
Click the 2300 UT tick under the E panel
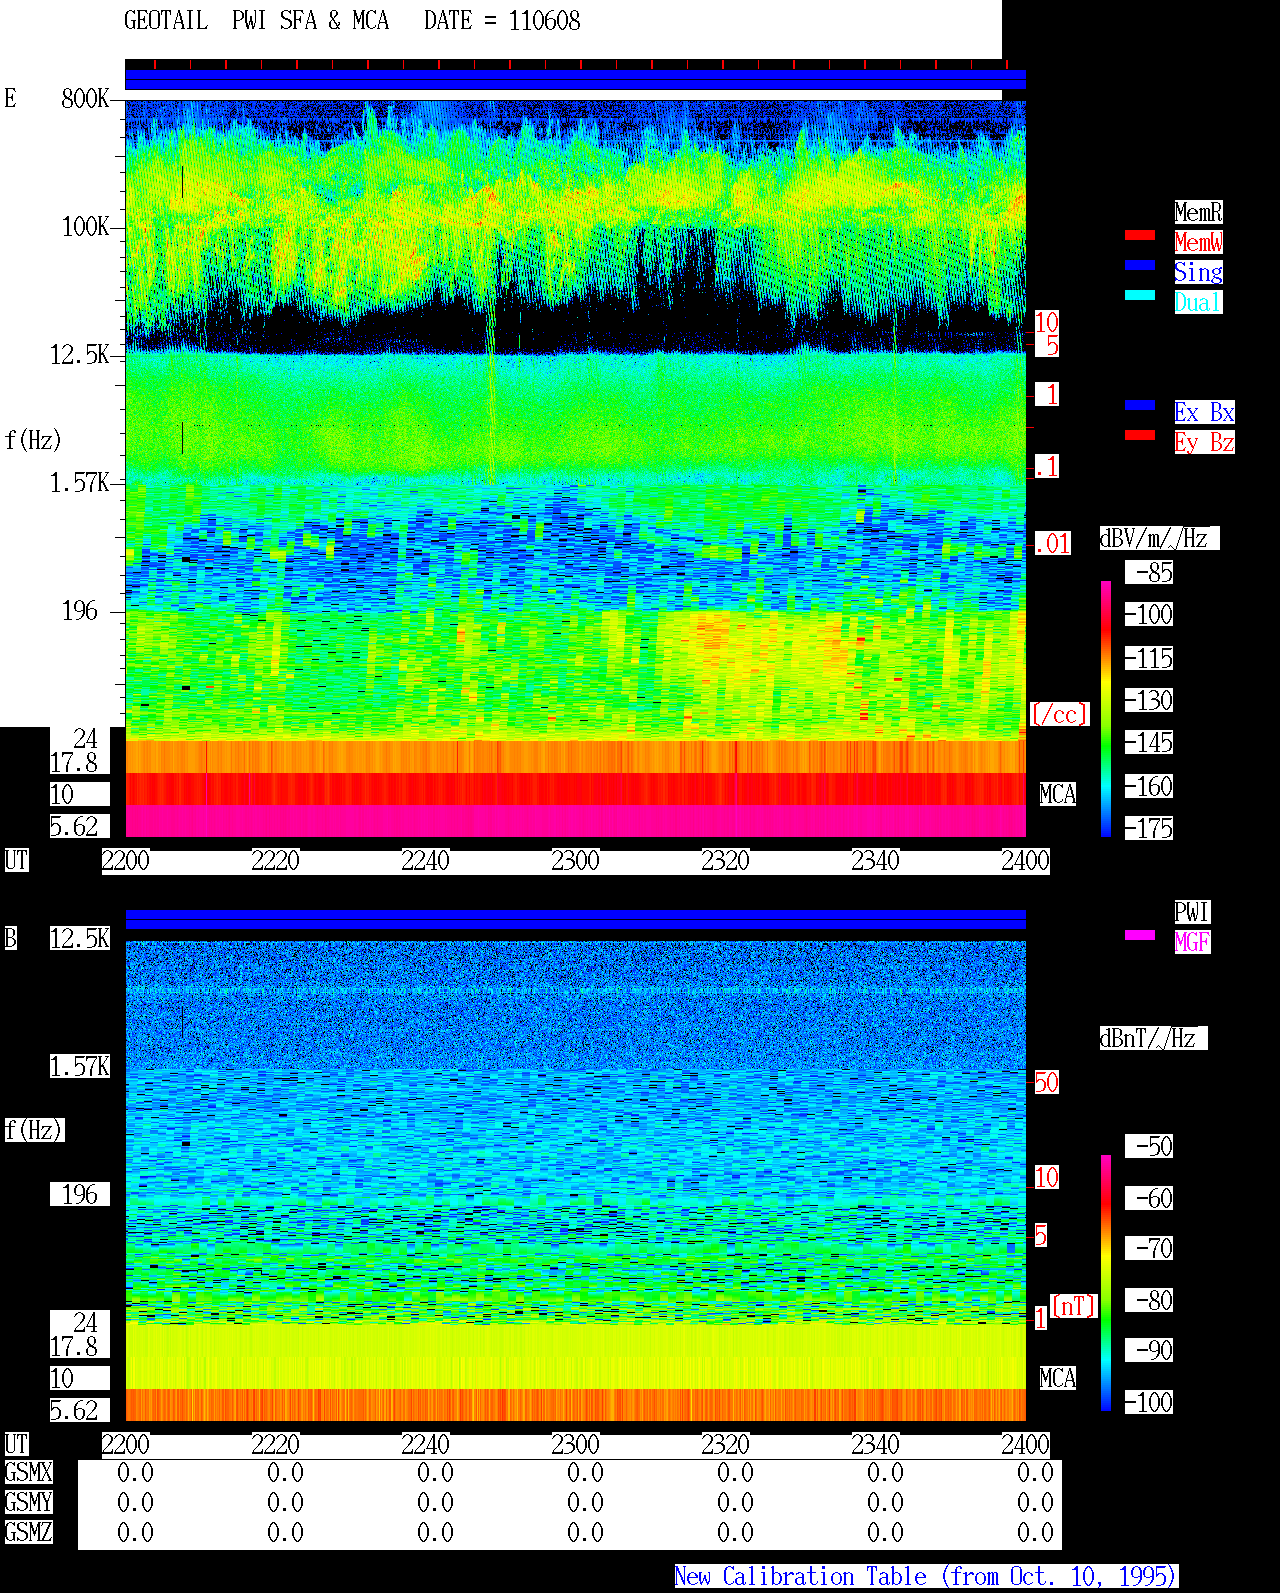[x=575, y=861]
